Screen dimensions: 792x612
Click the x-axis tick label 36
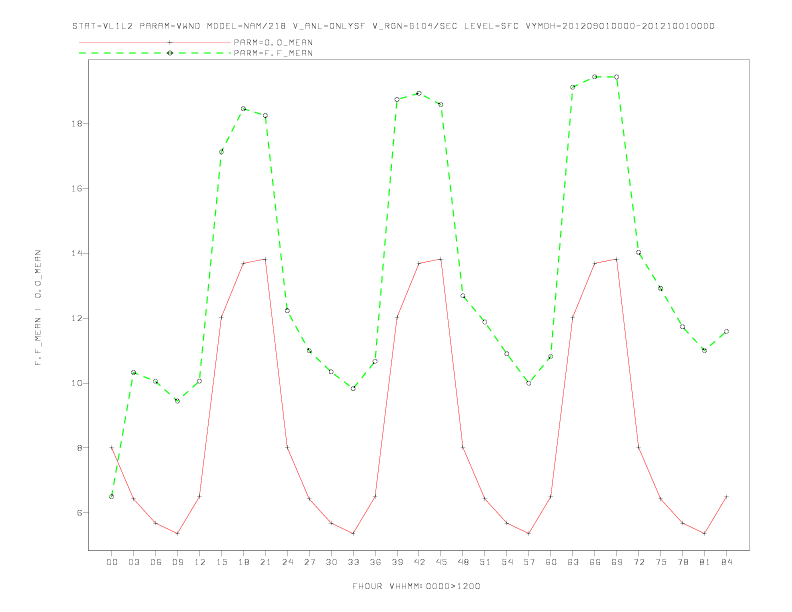(375, 562)
